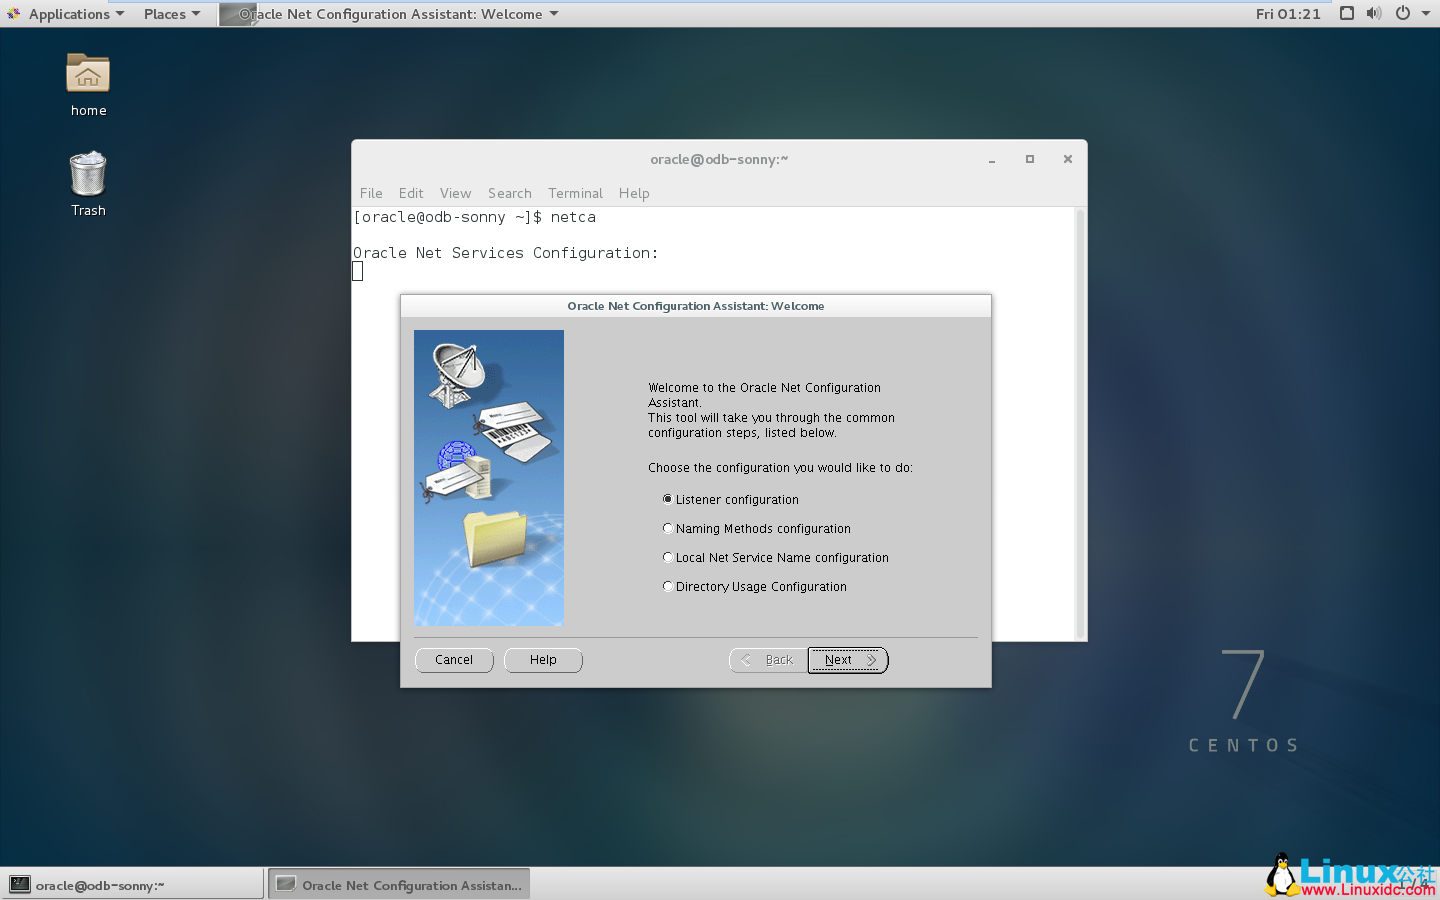Open the Places dropdown menu

point(172,14)
